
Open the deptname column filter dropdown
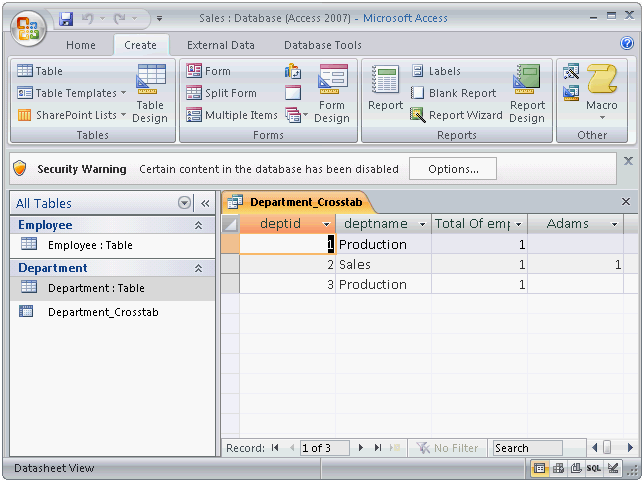tap(422, 224)
